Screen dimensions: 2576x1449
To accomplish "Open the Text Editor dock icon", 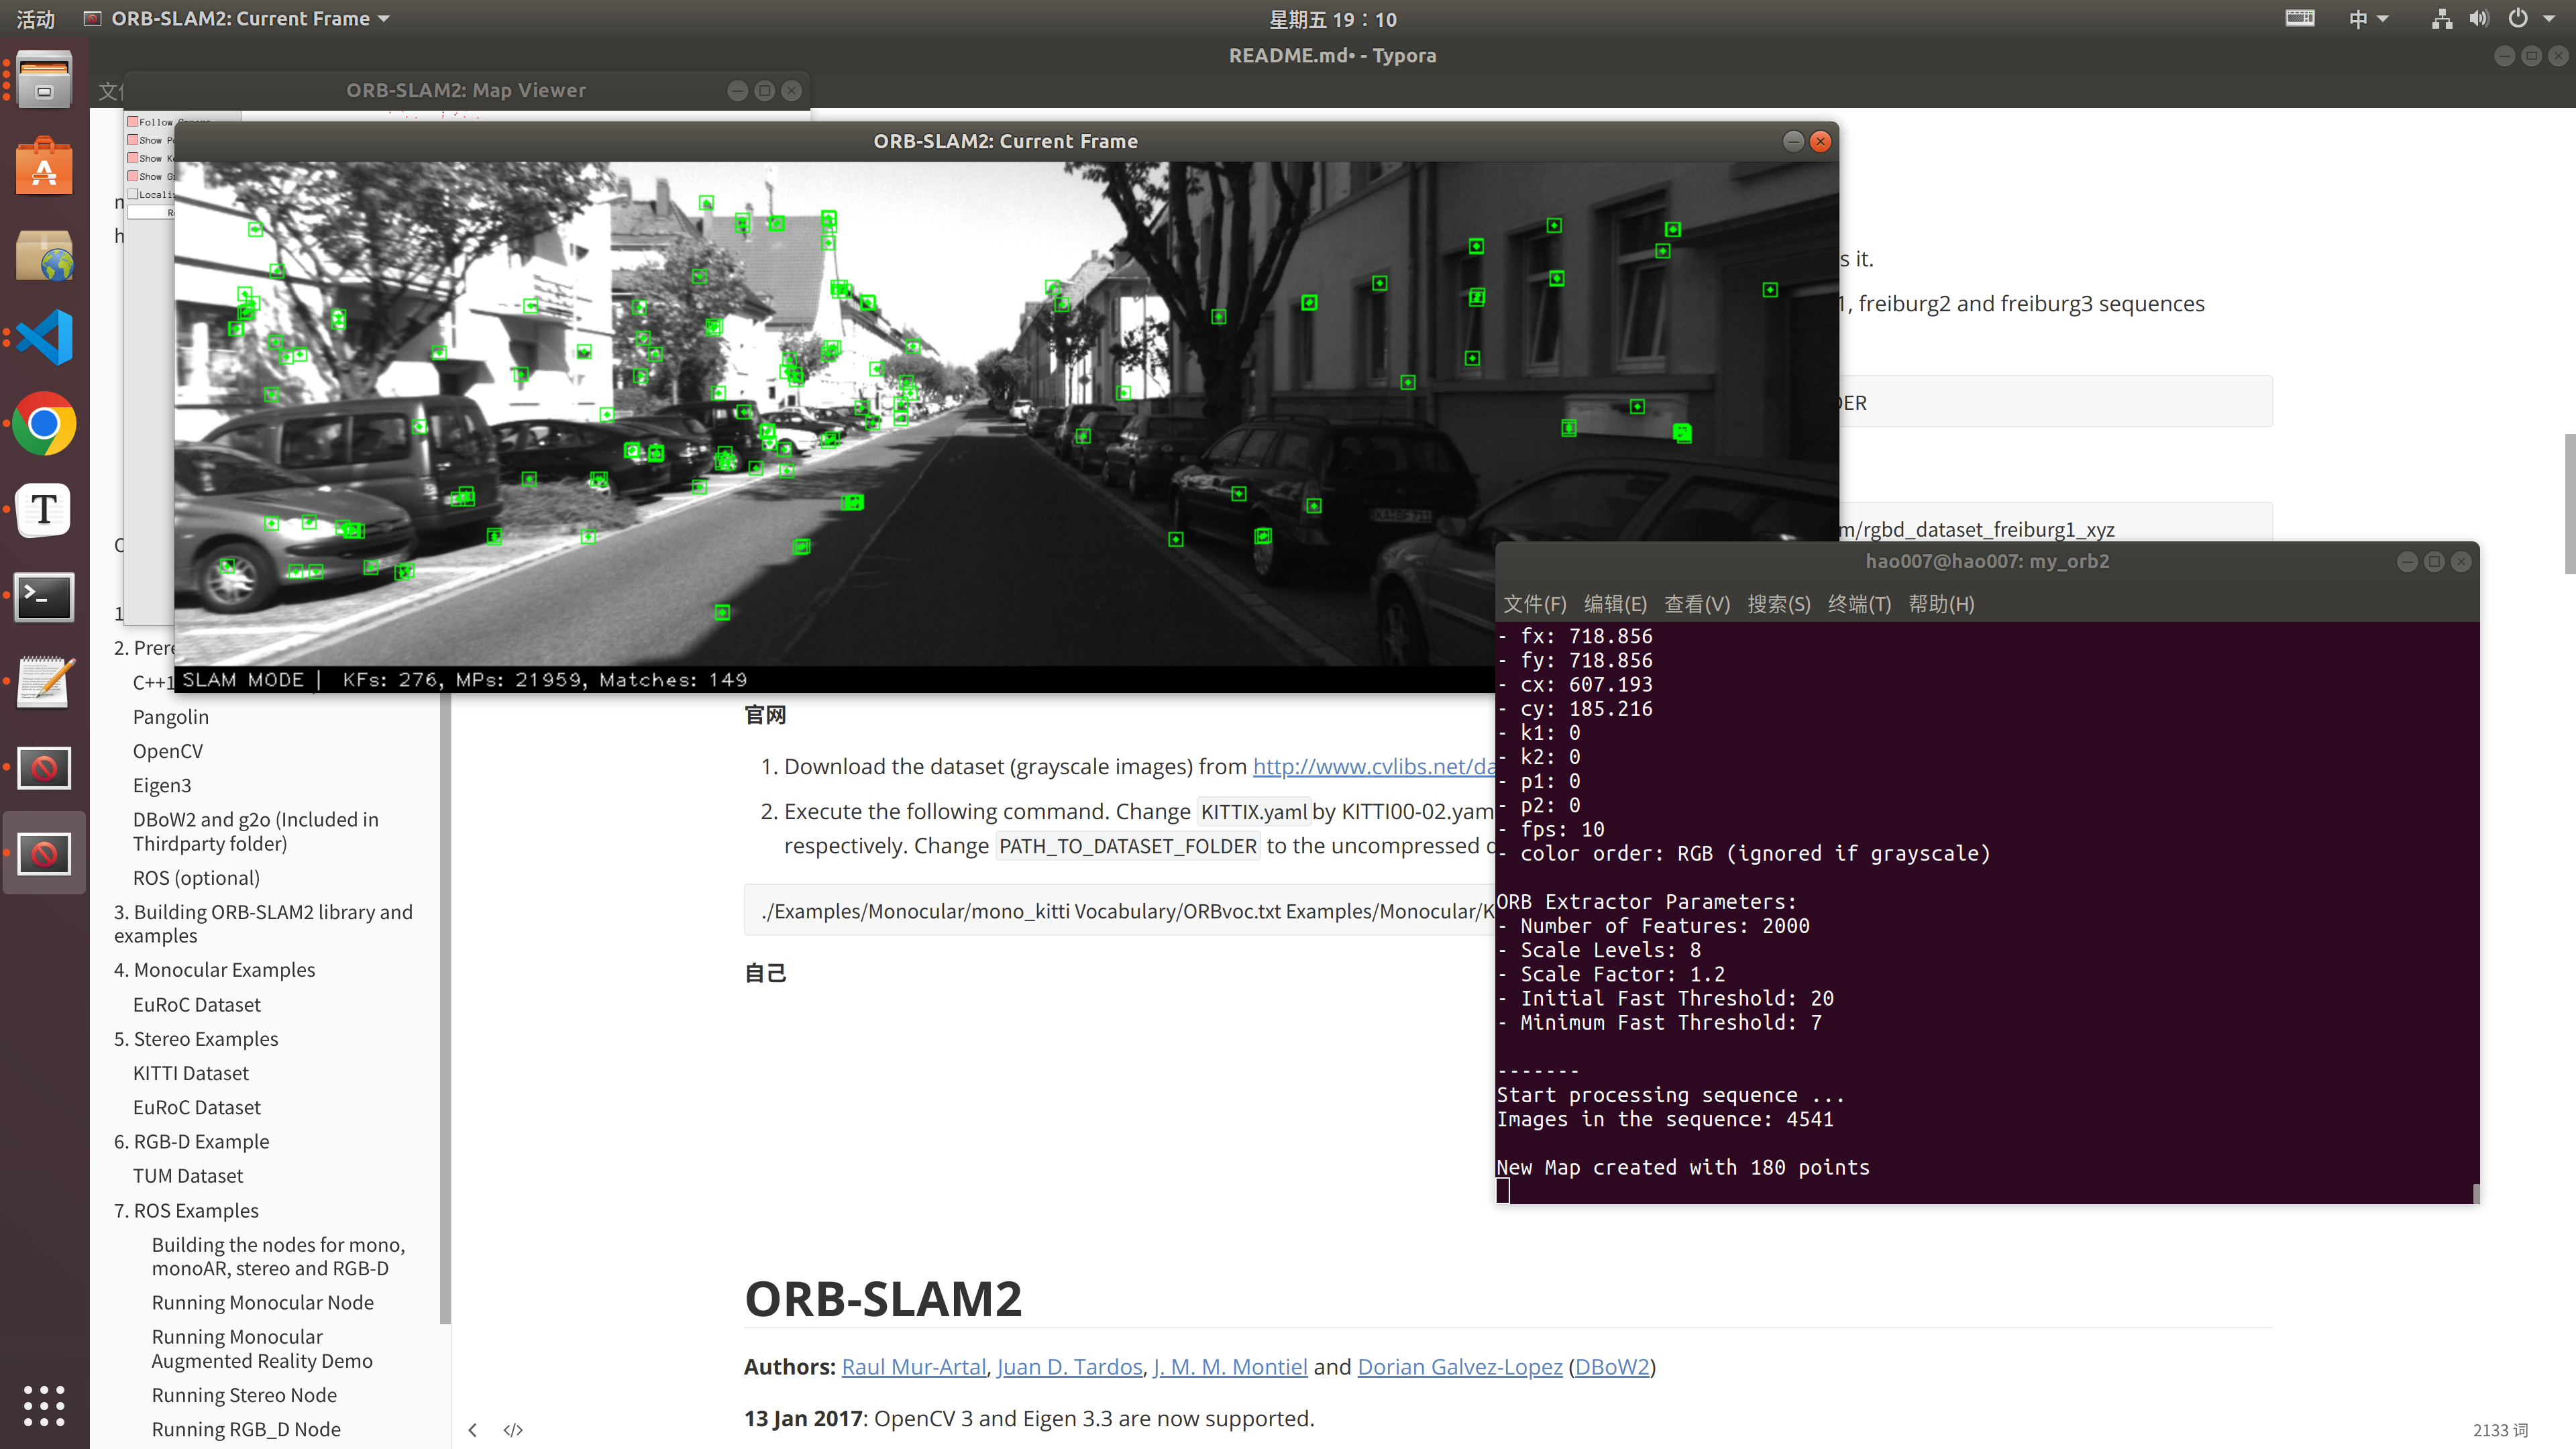I will [x=44, y=682].
